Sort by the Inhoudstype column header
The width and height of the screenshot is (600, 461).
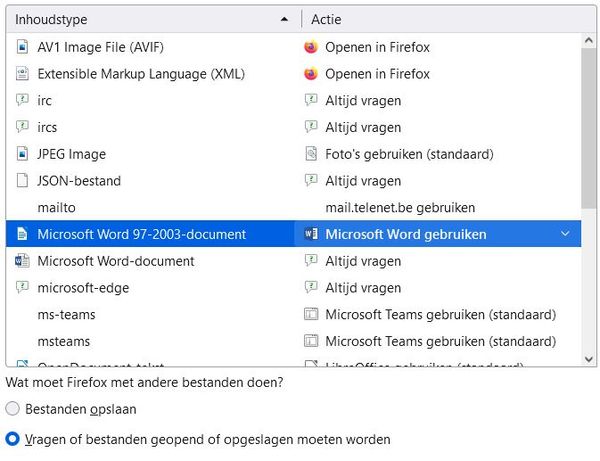point(150,19)
